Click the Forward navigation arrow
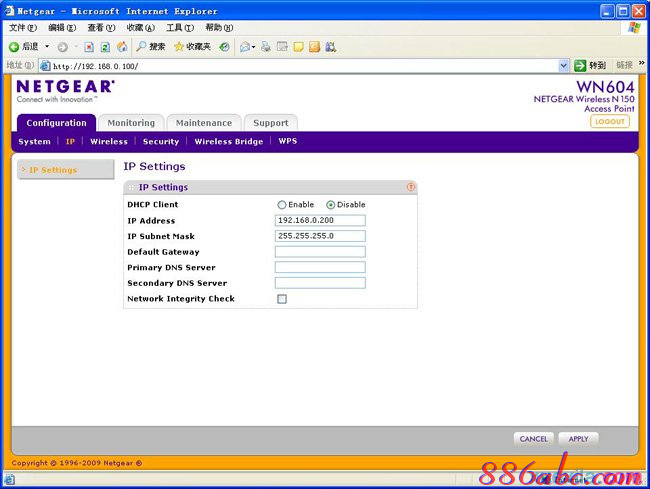This screenshot has height=489, width=650. 63,47
